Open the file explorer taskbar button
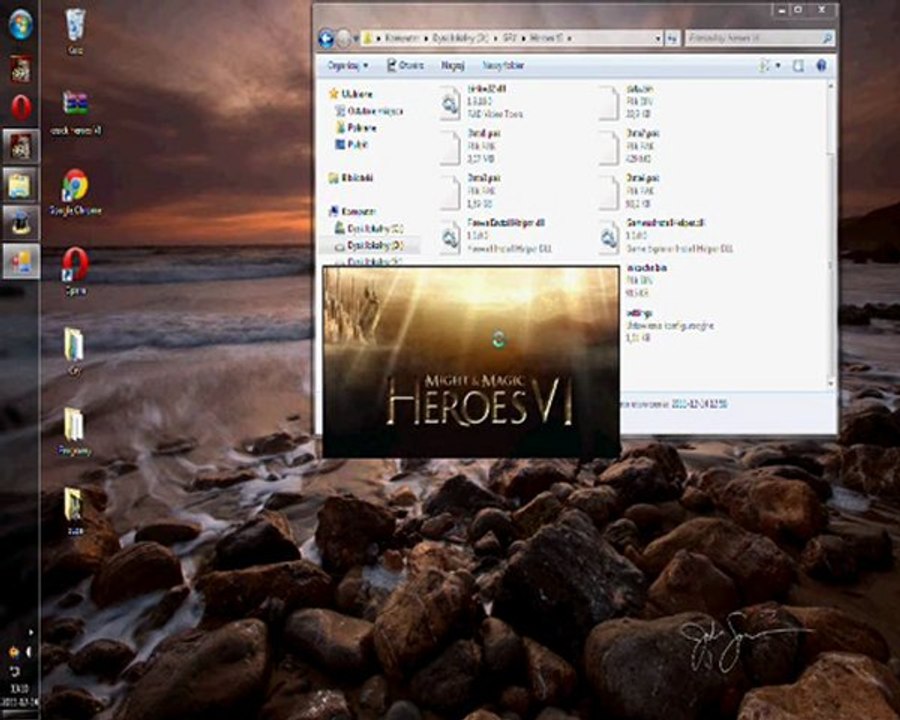 tap(20, 185)
